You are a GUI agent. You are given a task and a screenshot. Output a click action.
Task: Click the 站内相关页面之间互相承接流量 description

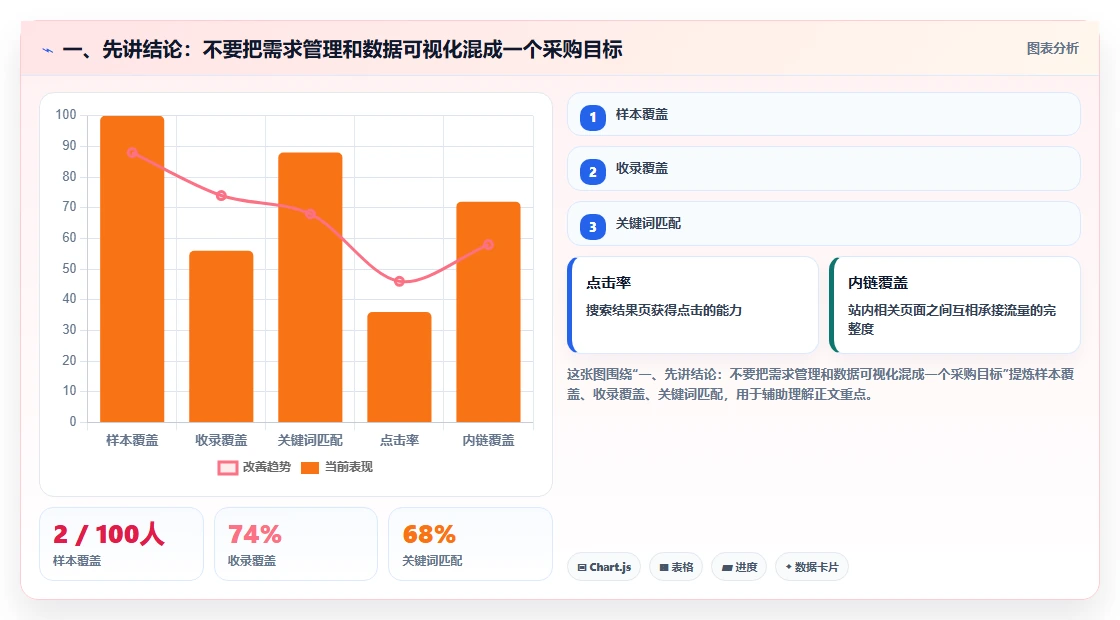pos(952,320)
